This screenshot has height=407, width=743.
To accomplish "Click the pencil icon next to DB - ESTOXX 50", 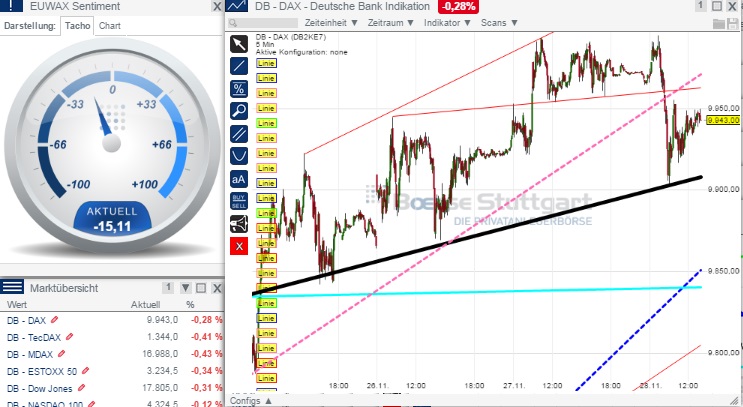I will tap(85, 371).
